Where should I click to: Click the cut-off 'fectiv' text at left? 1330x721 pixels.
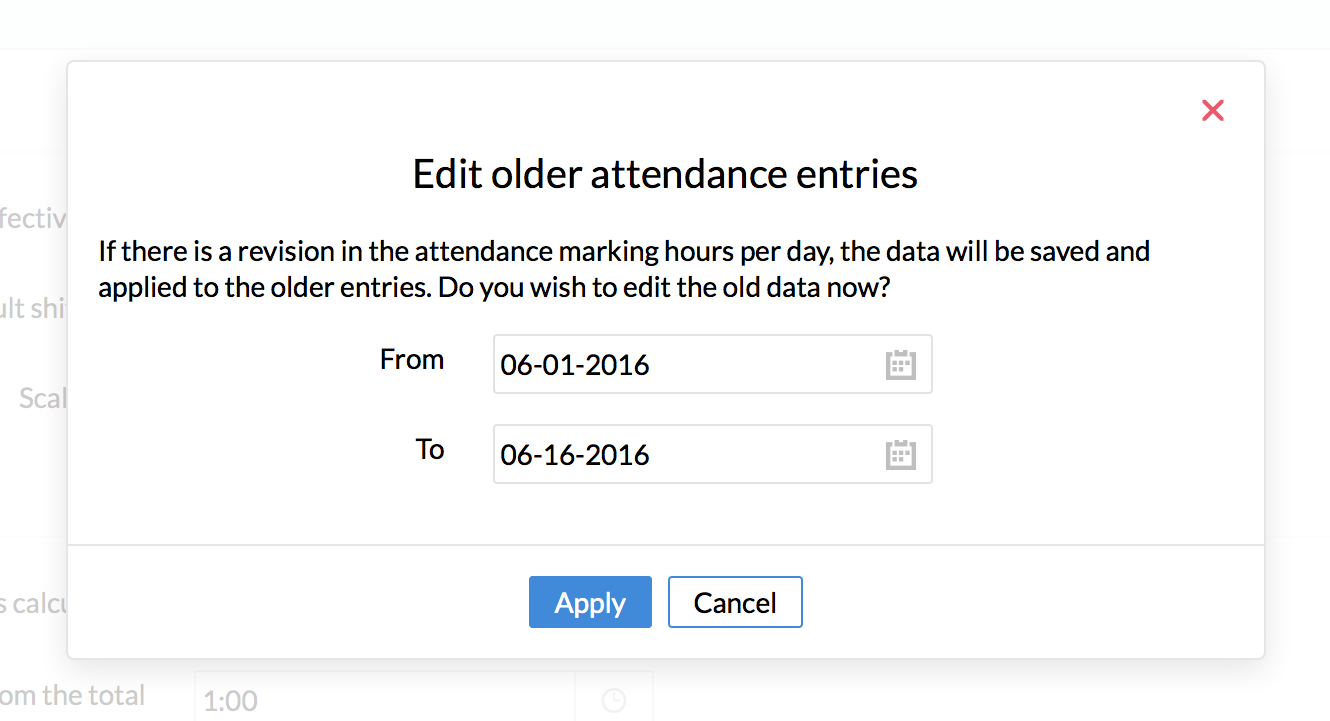(33, 218)
